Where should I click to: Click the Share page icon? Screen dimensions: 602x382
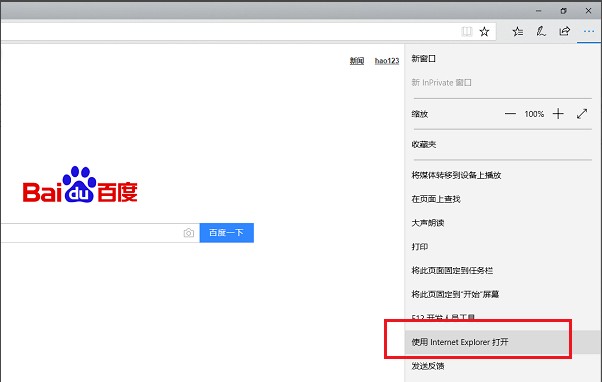pos(564,31)
